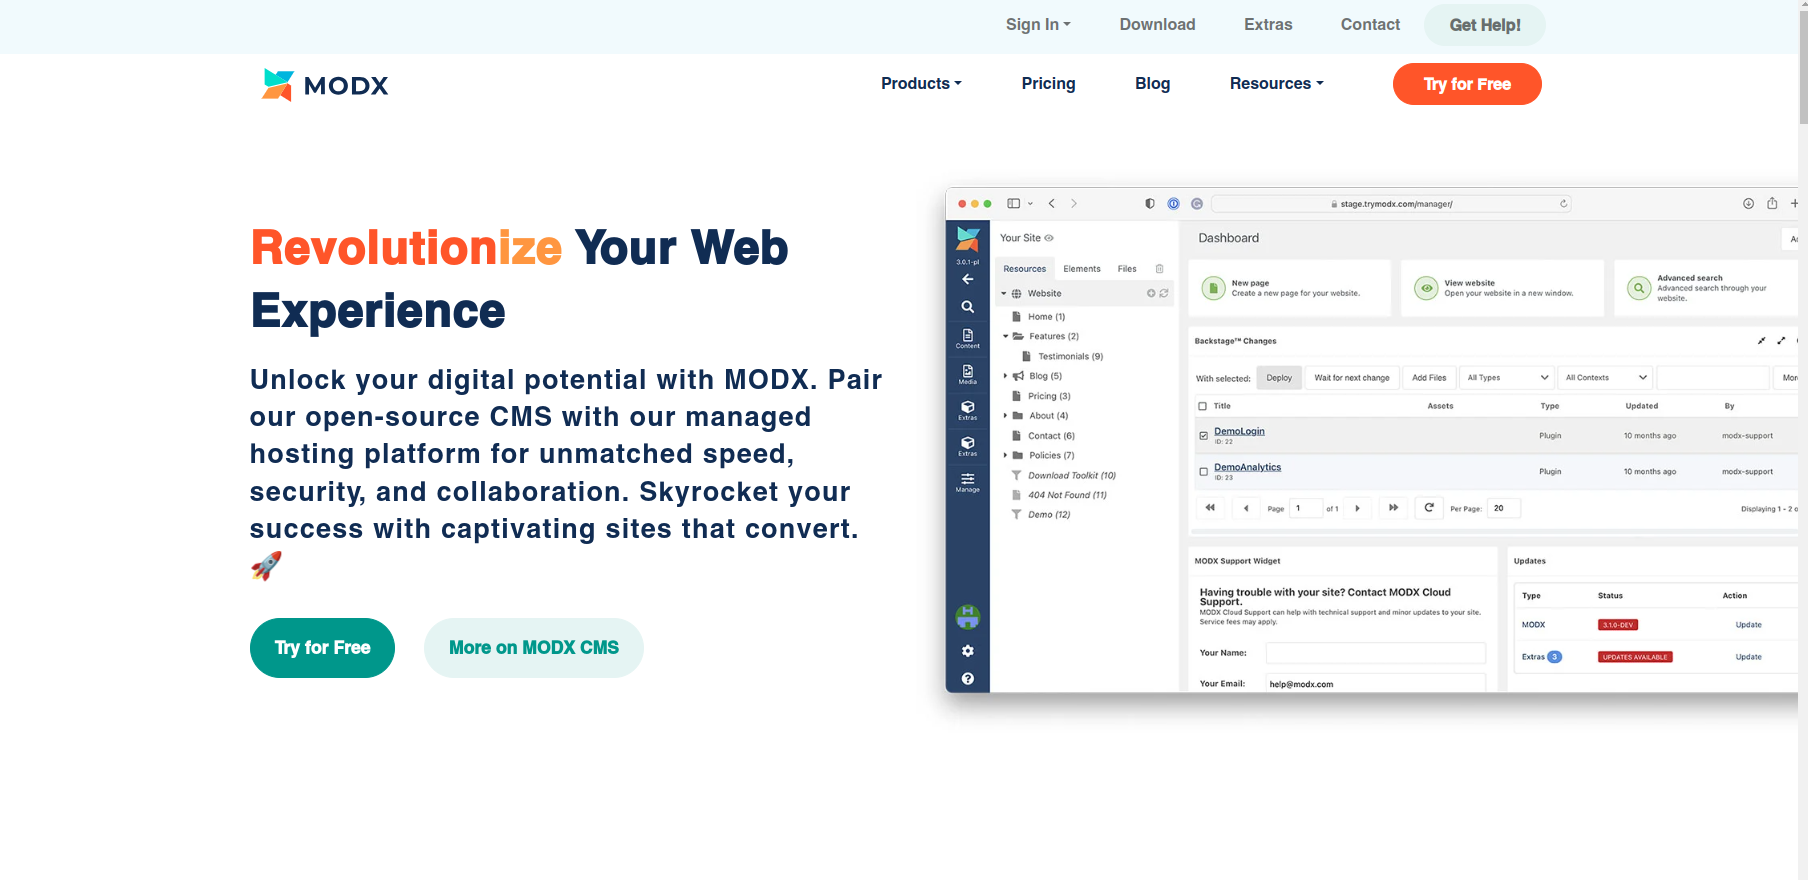Click Wait for next change button
The height and width of the screenshot is (880, 1808).
(x=1351, y=378)
